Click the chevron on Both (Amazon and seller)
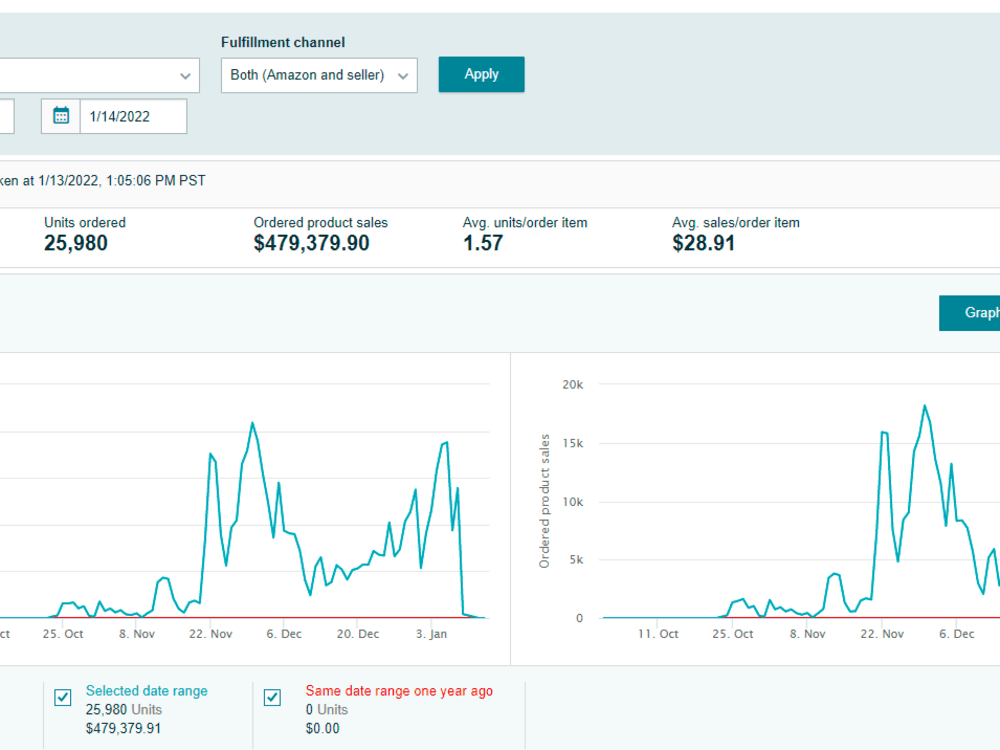This screenshot has width=1000, height=750. click(x=403, y=76)
